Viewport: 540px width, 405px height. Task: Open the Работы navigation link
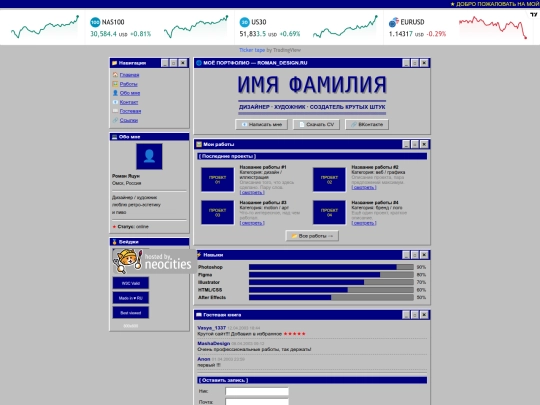(128, 84)
